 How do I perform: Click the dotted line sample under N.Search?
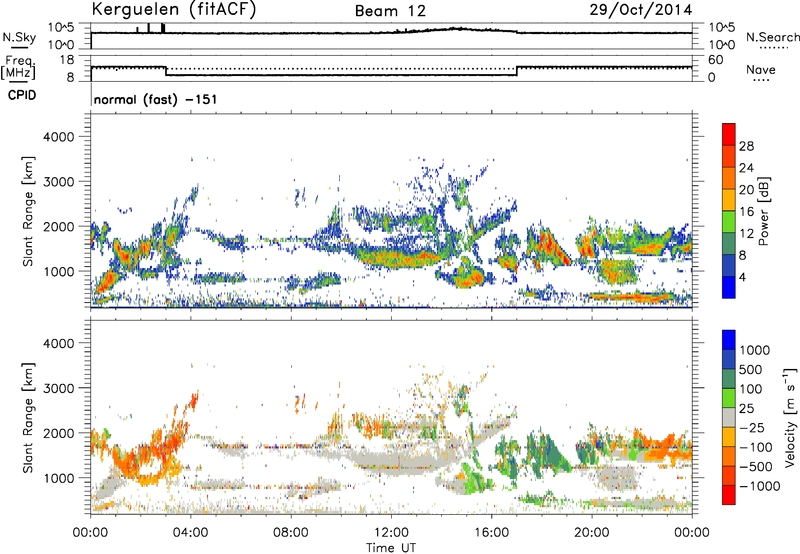coord(773,48)
